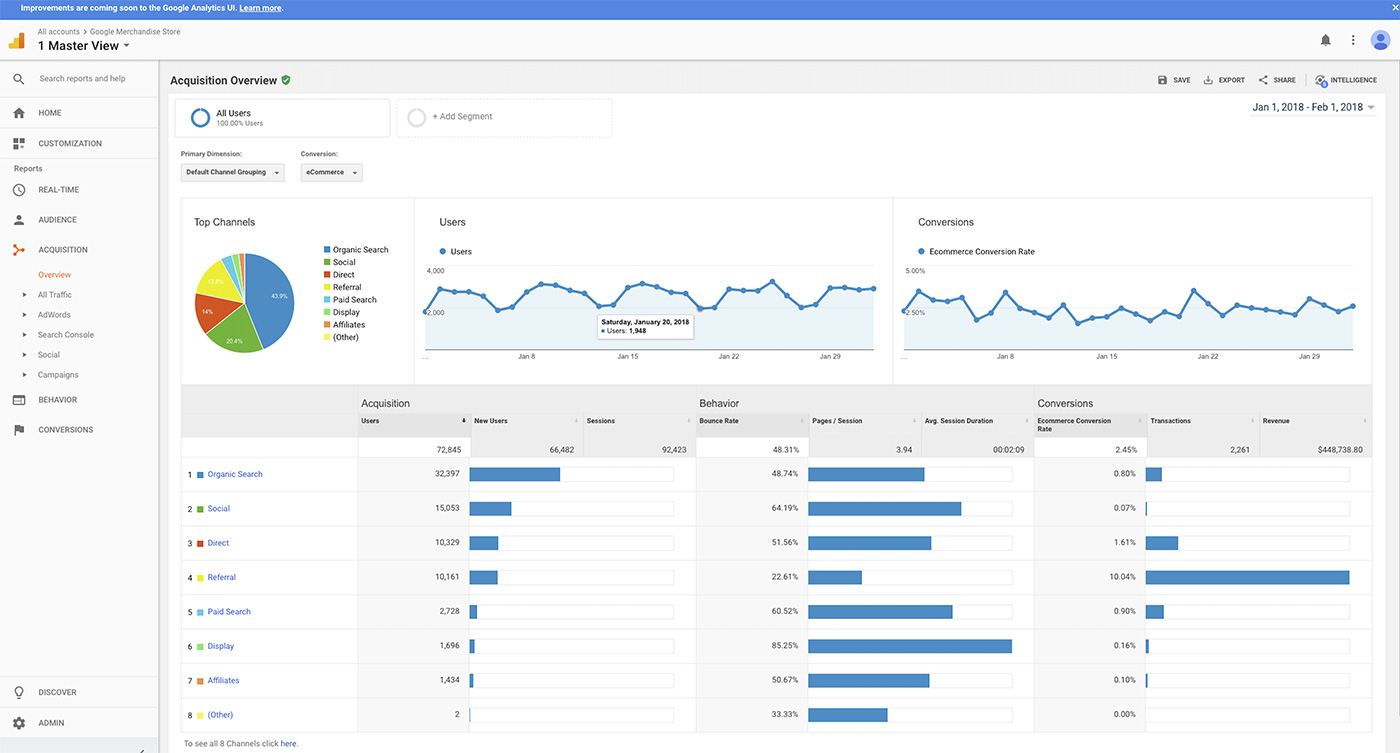Click the Home icon in sidebar
The image size is (1400, 753).
[x=19, y=113]
